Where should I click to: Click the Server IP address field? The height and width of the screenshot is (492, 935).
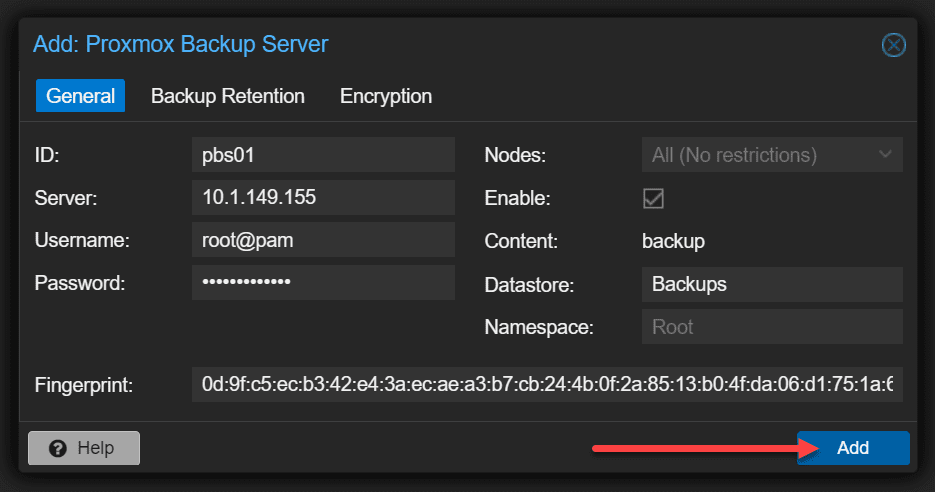click(322, 198)
